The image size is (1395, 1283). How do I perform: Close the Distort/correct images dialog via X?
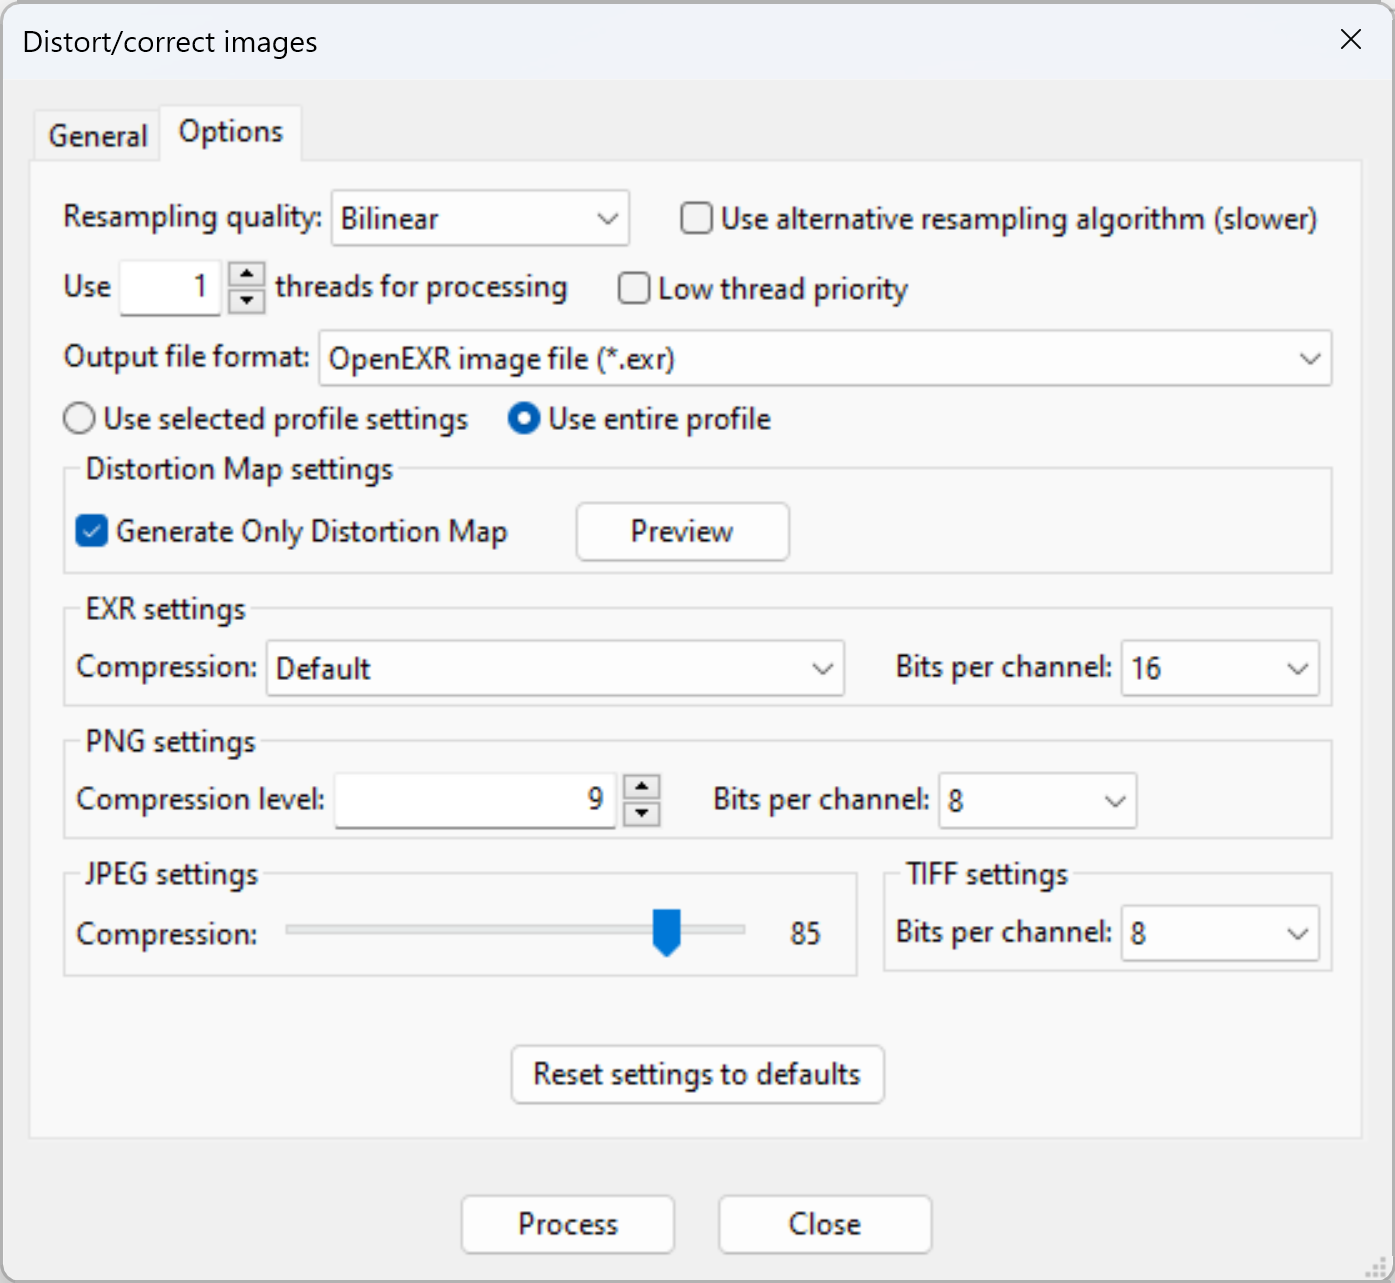pos(1350,39)
